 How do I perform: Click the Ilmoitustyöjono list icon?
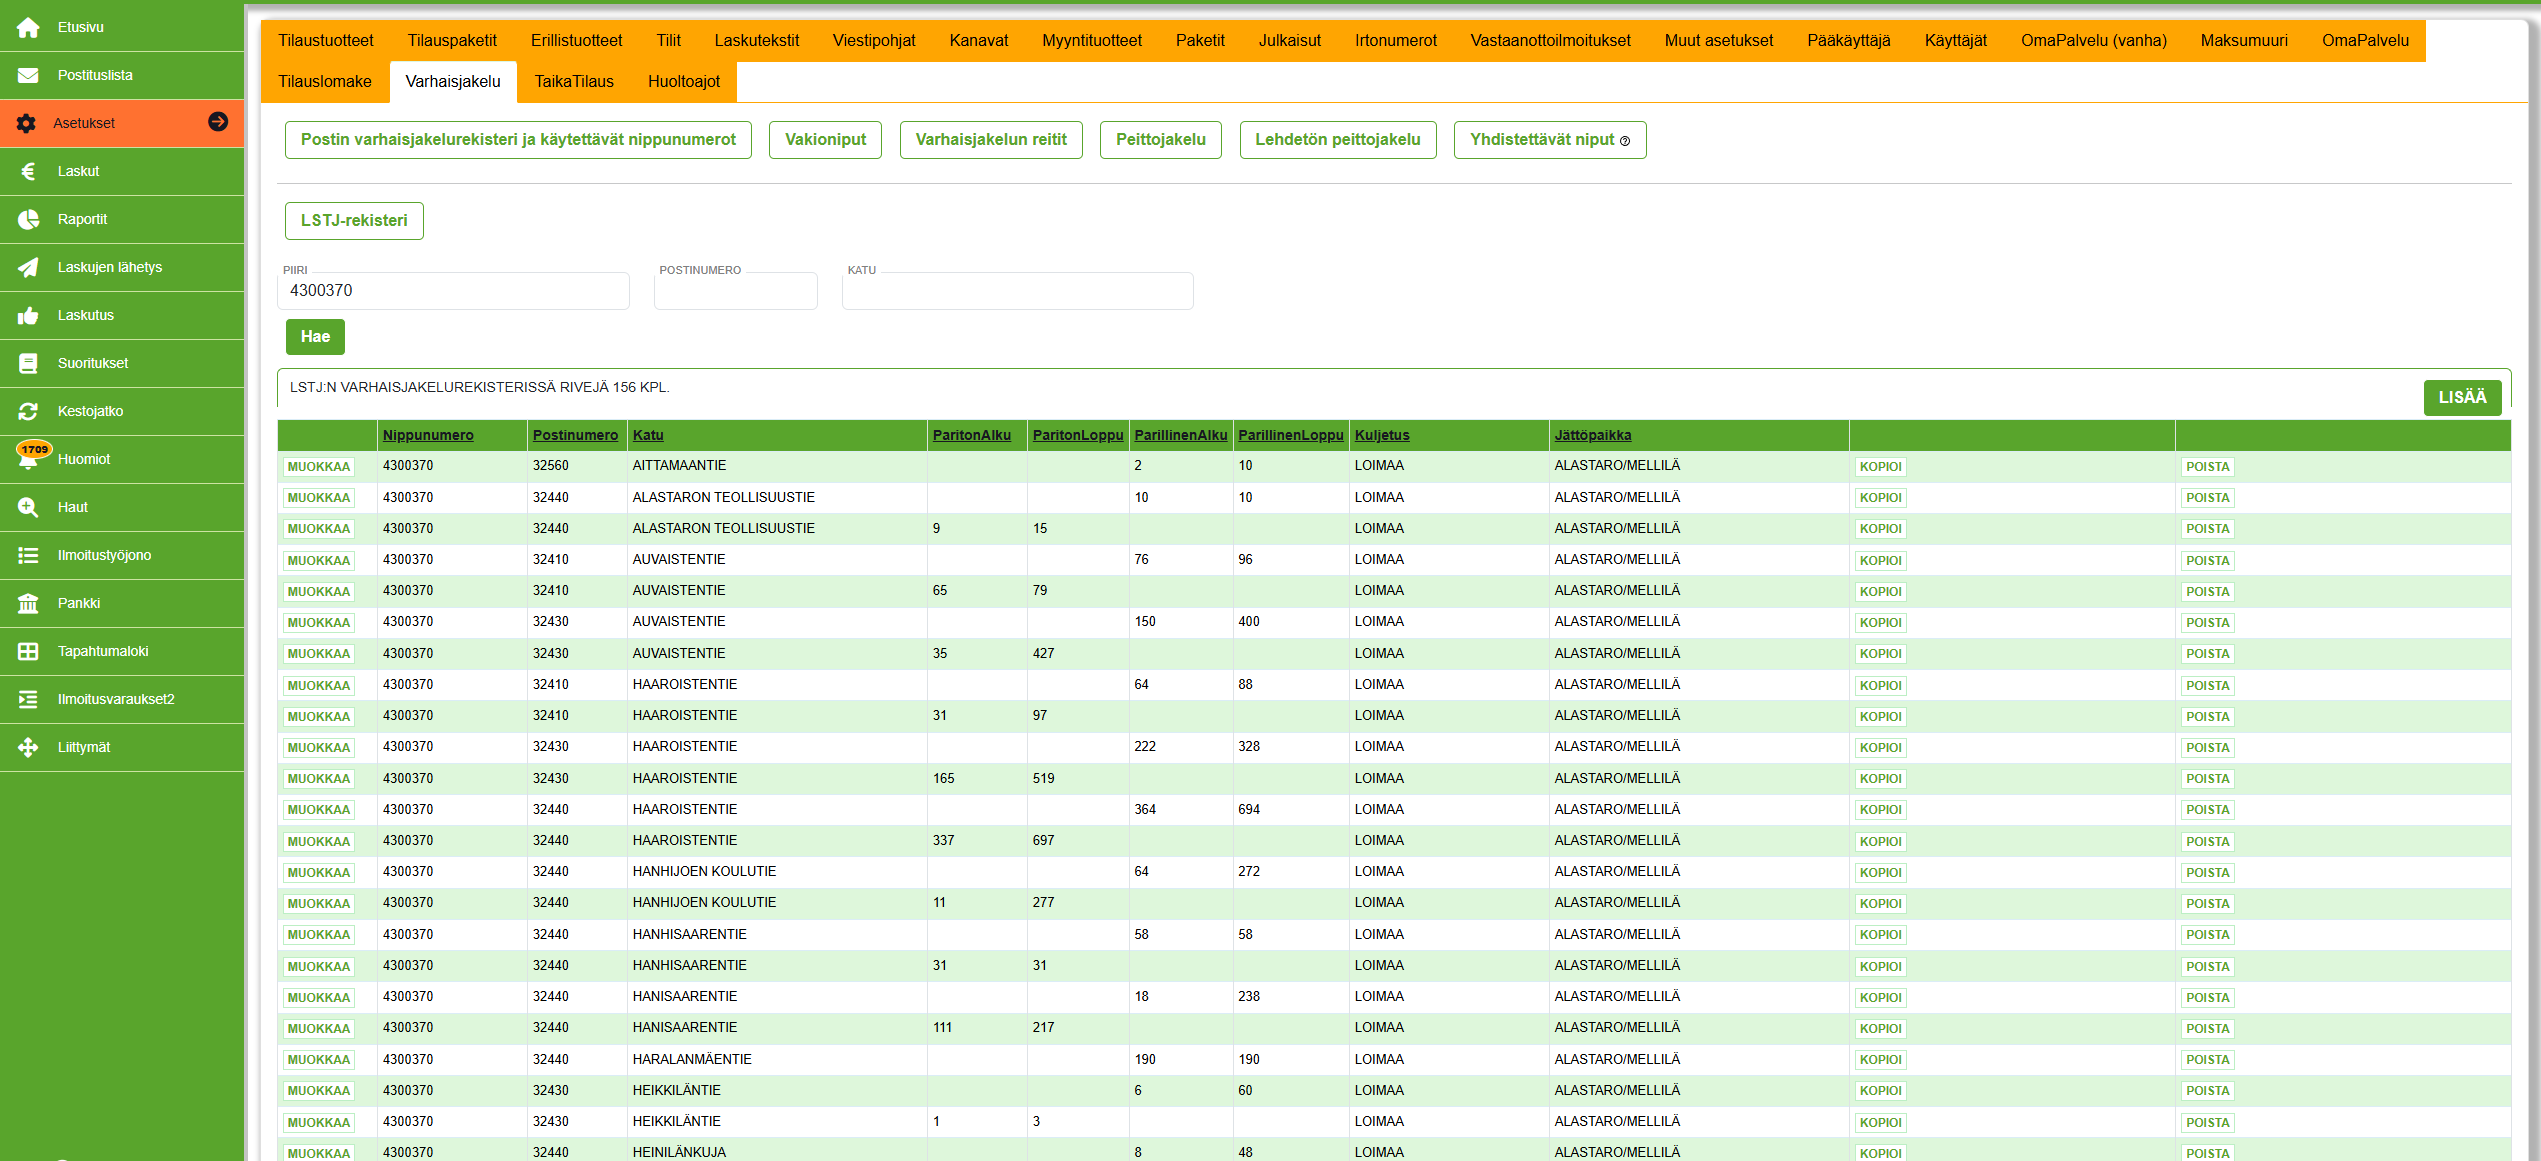point(28,555)
